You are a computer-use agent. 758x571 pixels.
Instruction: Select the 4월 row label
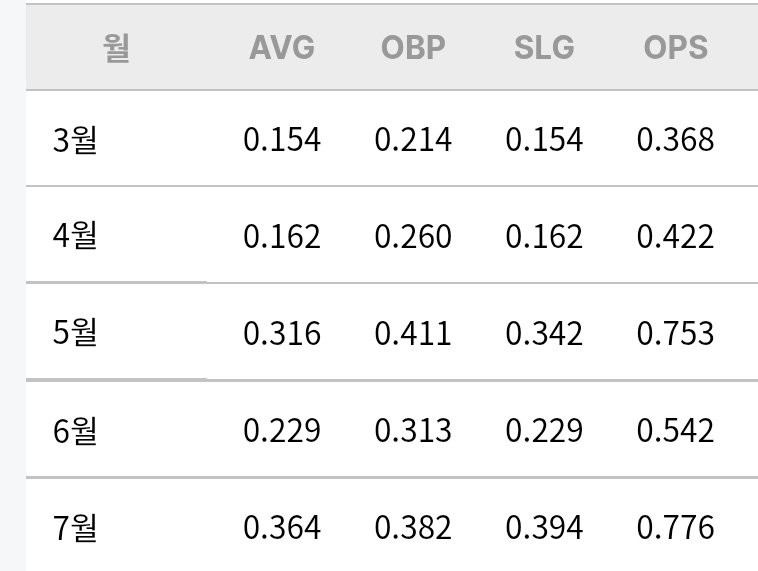75,235
